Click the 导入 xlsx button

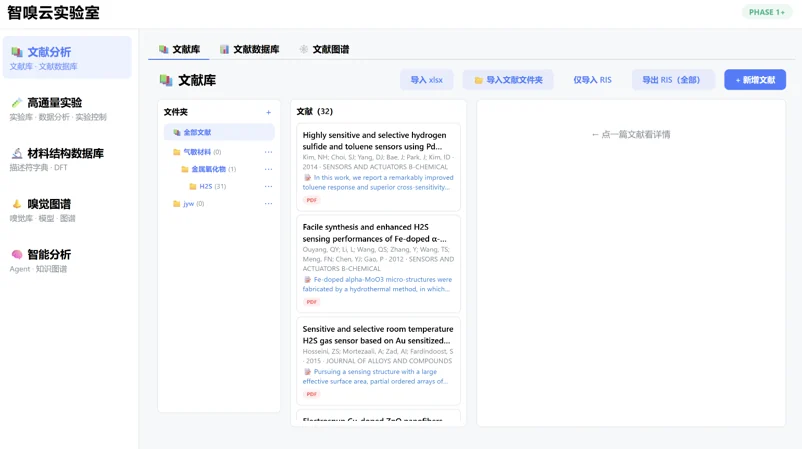click(427, 80)
